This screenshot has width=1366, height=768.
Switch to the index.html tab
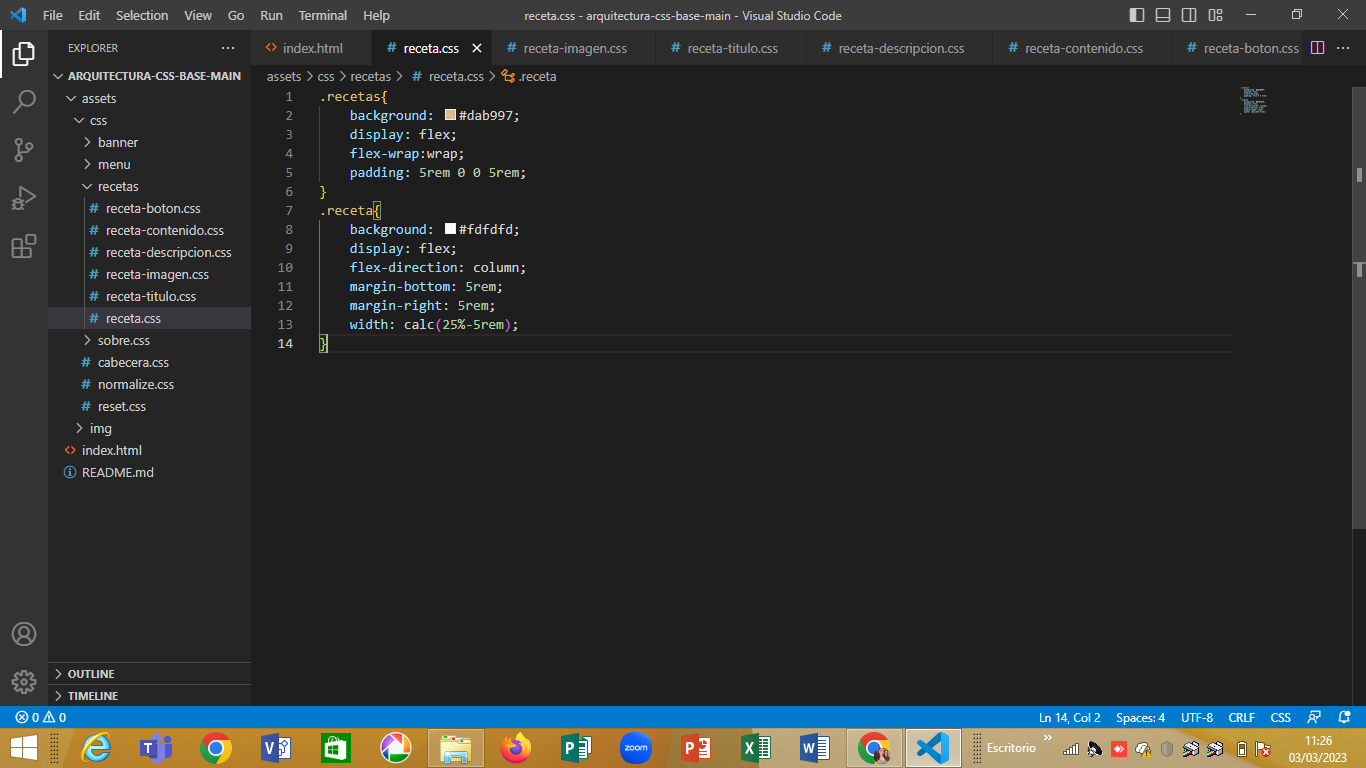pos(311,48)
